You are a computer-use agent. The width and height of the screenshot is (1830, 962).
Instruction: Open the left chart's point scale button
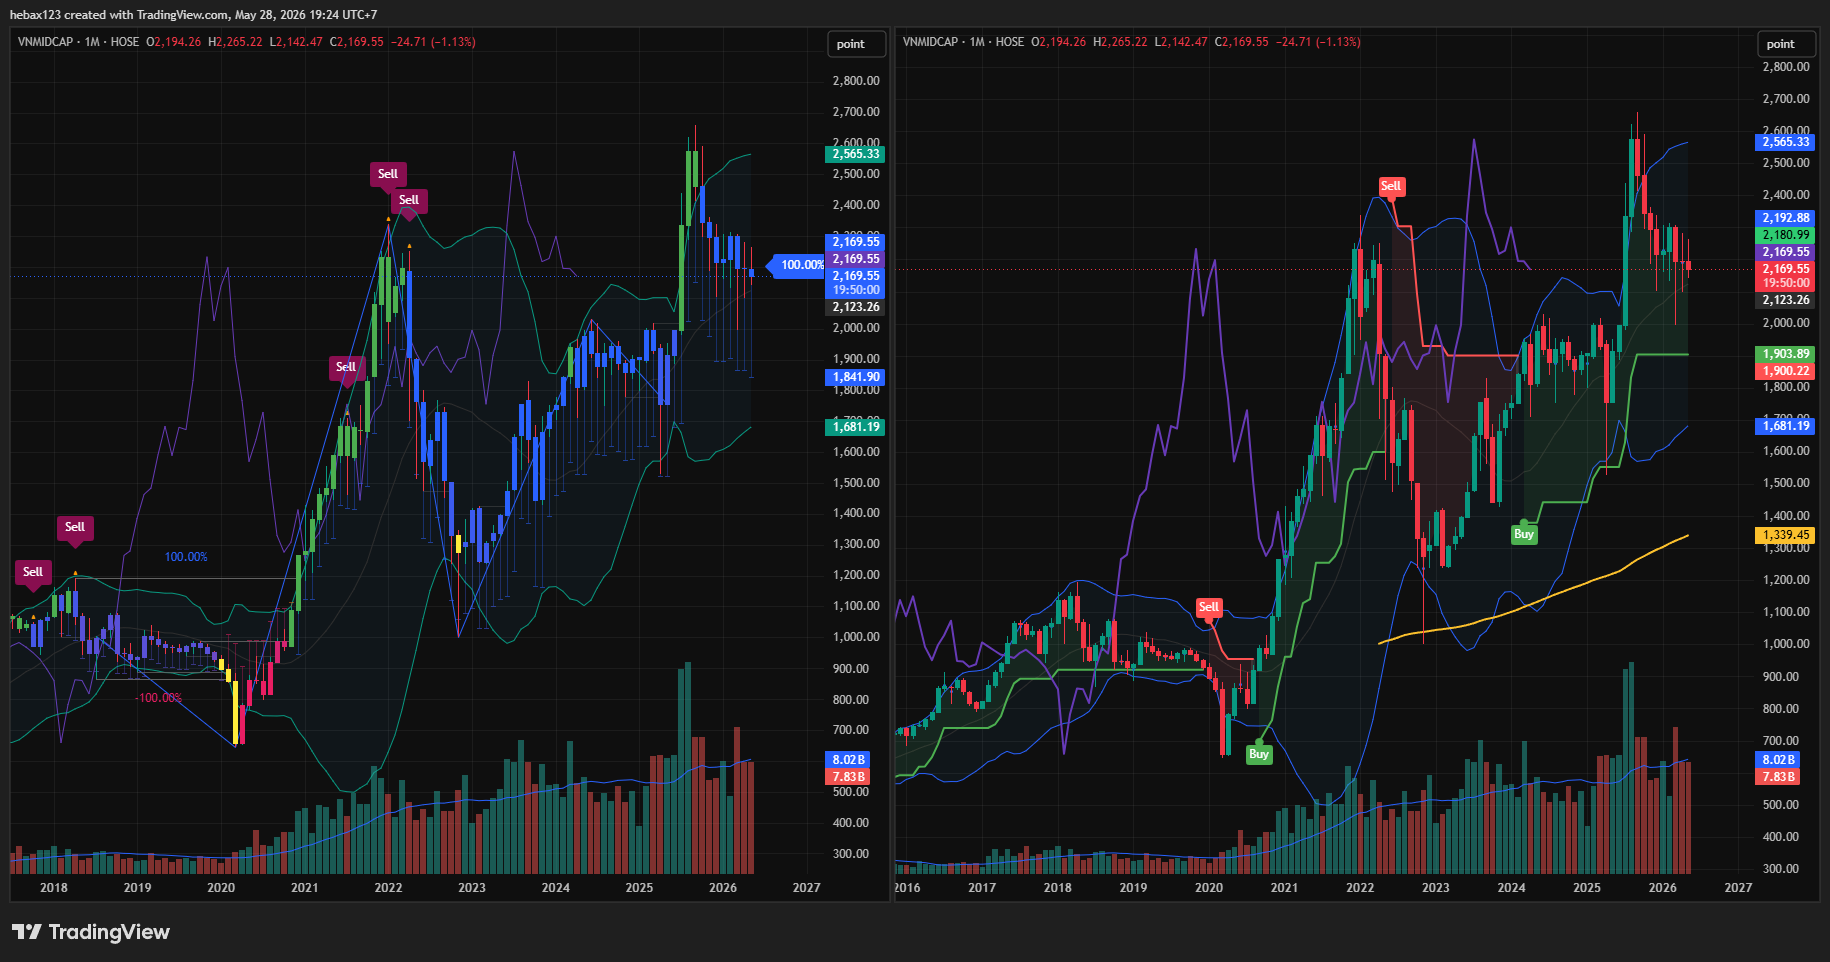857,44
